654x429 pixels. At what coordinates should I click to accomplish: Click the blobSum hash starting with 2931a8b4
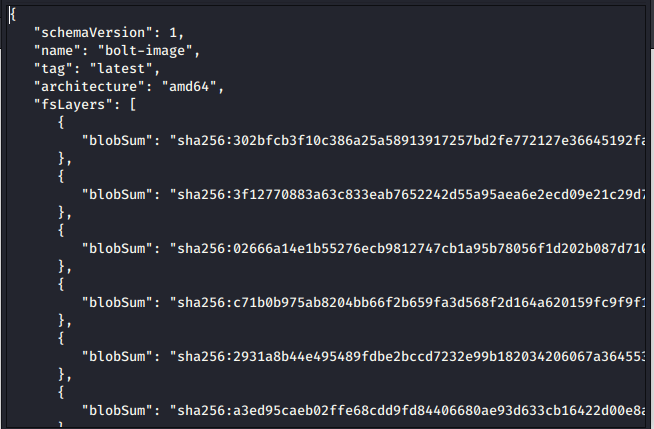click(x=410, y=355)
